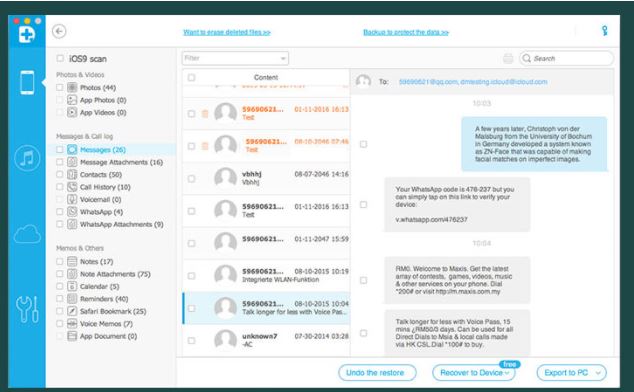Click avatar of the vbhhj conversation
Screen dimensions: 634x392
tap(225, 178)
